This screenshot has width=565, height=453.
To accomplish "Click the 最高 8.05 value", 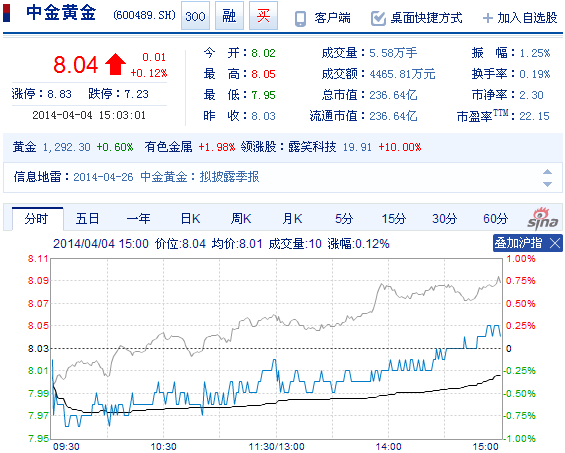I will 263,74.
